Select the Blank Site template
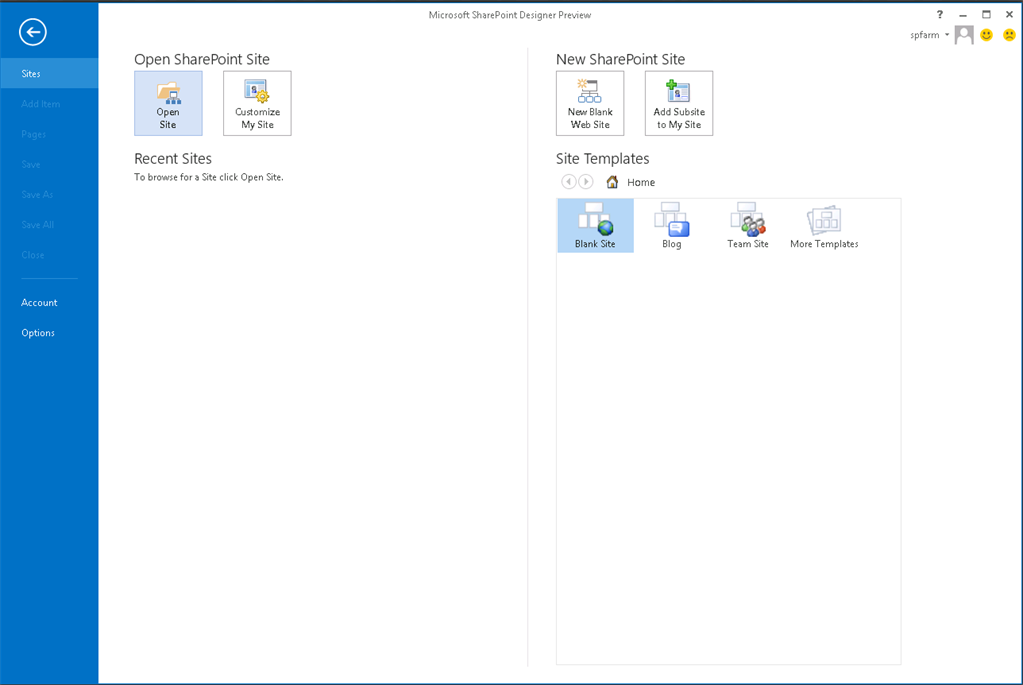 tap(595, 226)
